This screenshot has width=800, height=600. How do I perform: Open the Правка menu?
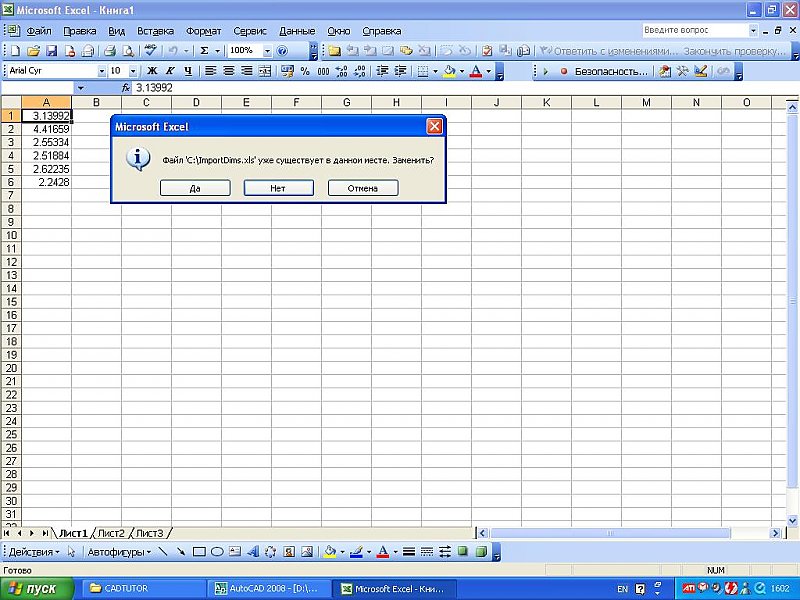[80, 31]
